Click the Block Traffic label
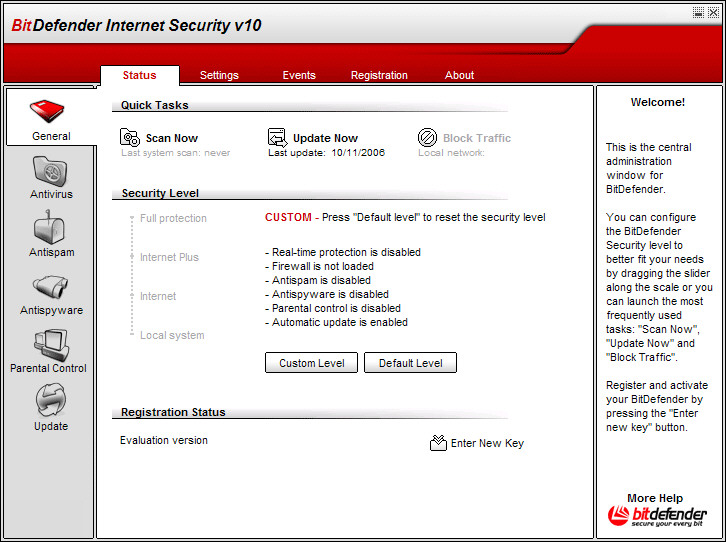Image resolution: width=726 pixels, height=542 pixels. pos(477,138)
